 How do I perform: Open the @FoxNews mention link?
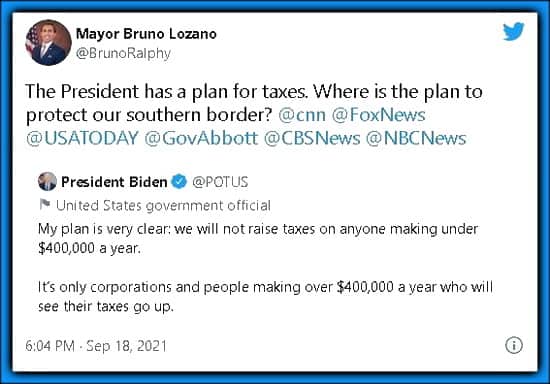(378, 115)
